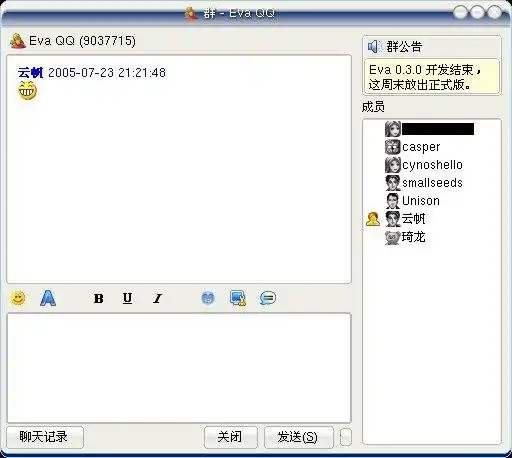Select member smallseeds in the list

coord(432,183)
